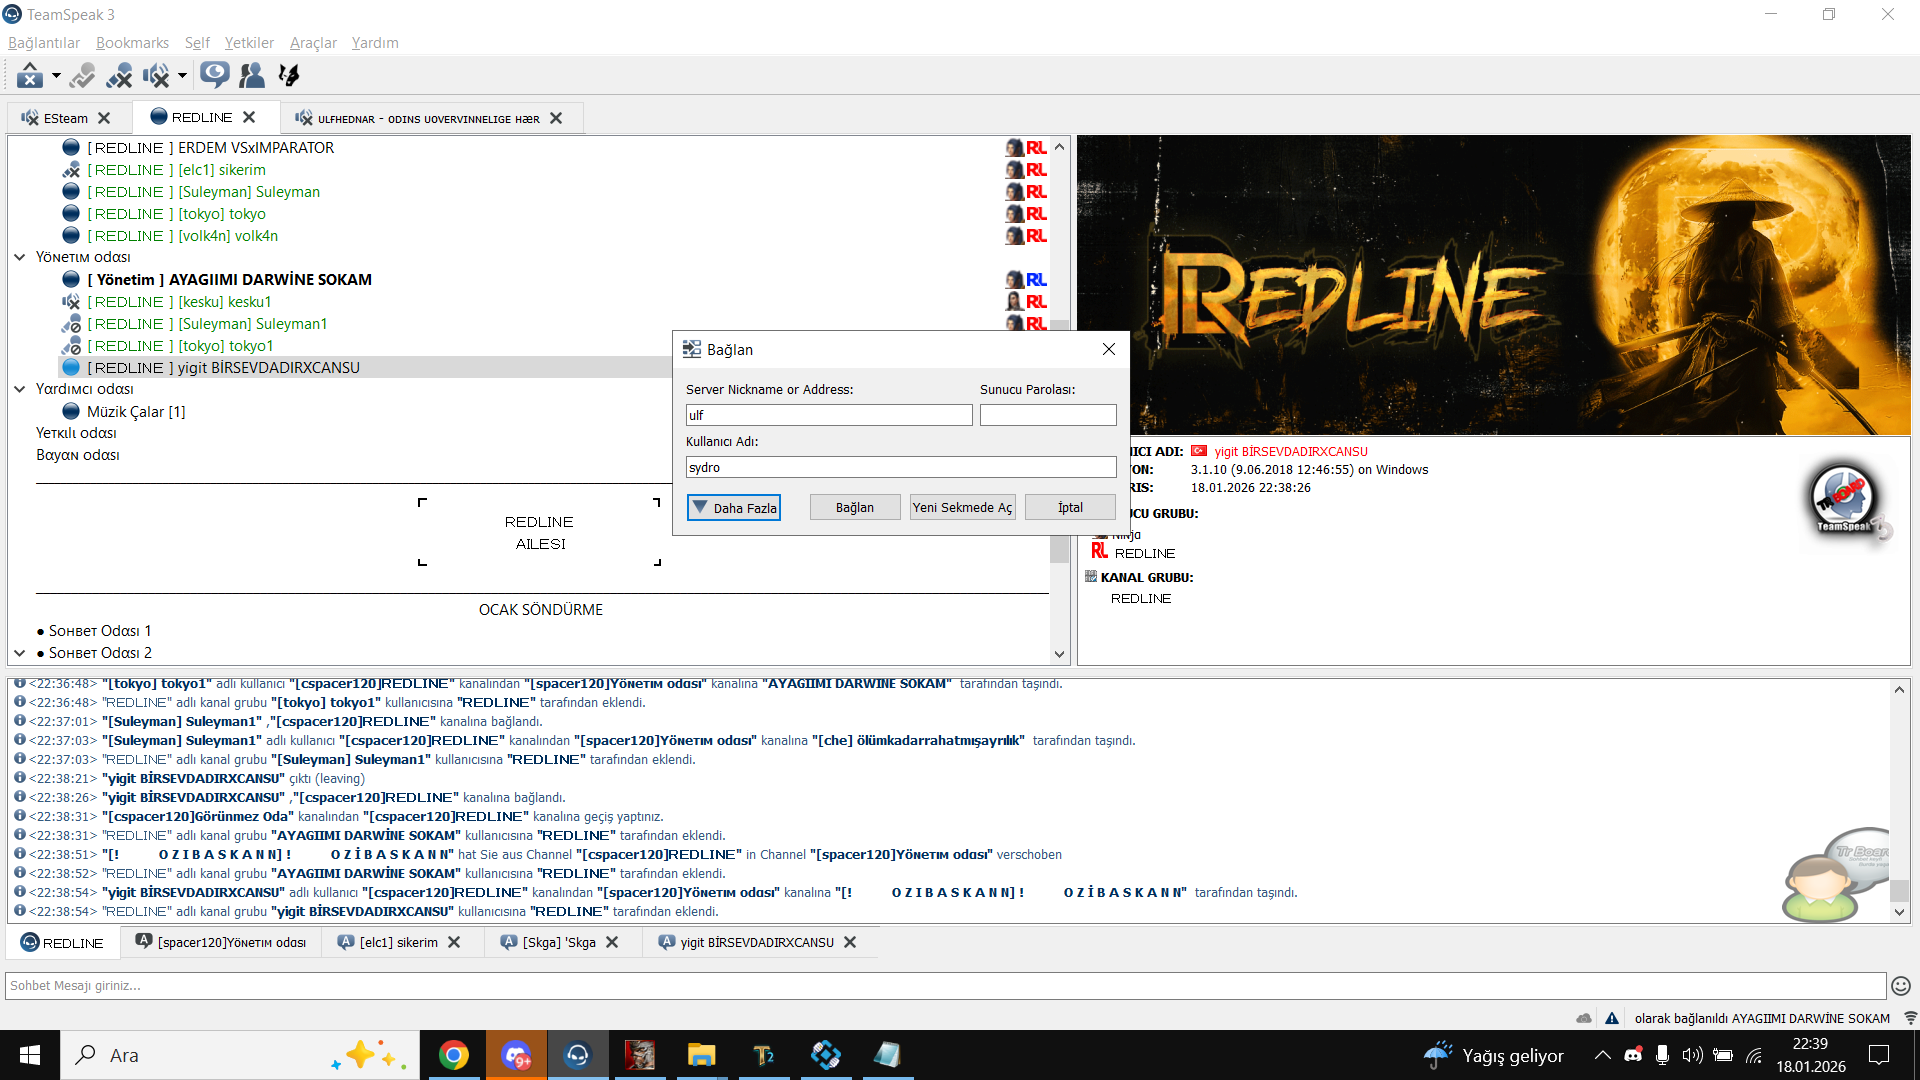The height and width of the screenshot is (1080, 1920).
Task: Switch to the [elc1] sikerim chat tab
Action: (x=387, y=943)
